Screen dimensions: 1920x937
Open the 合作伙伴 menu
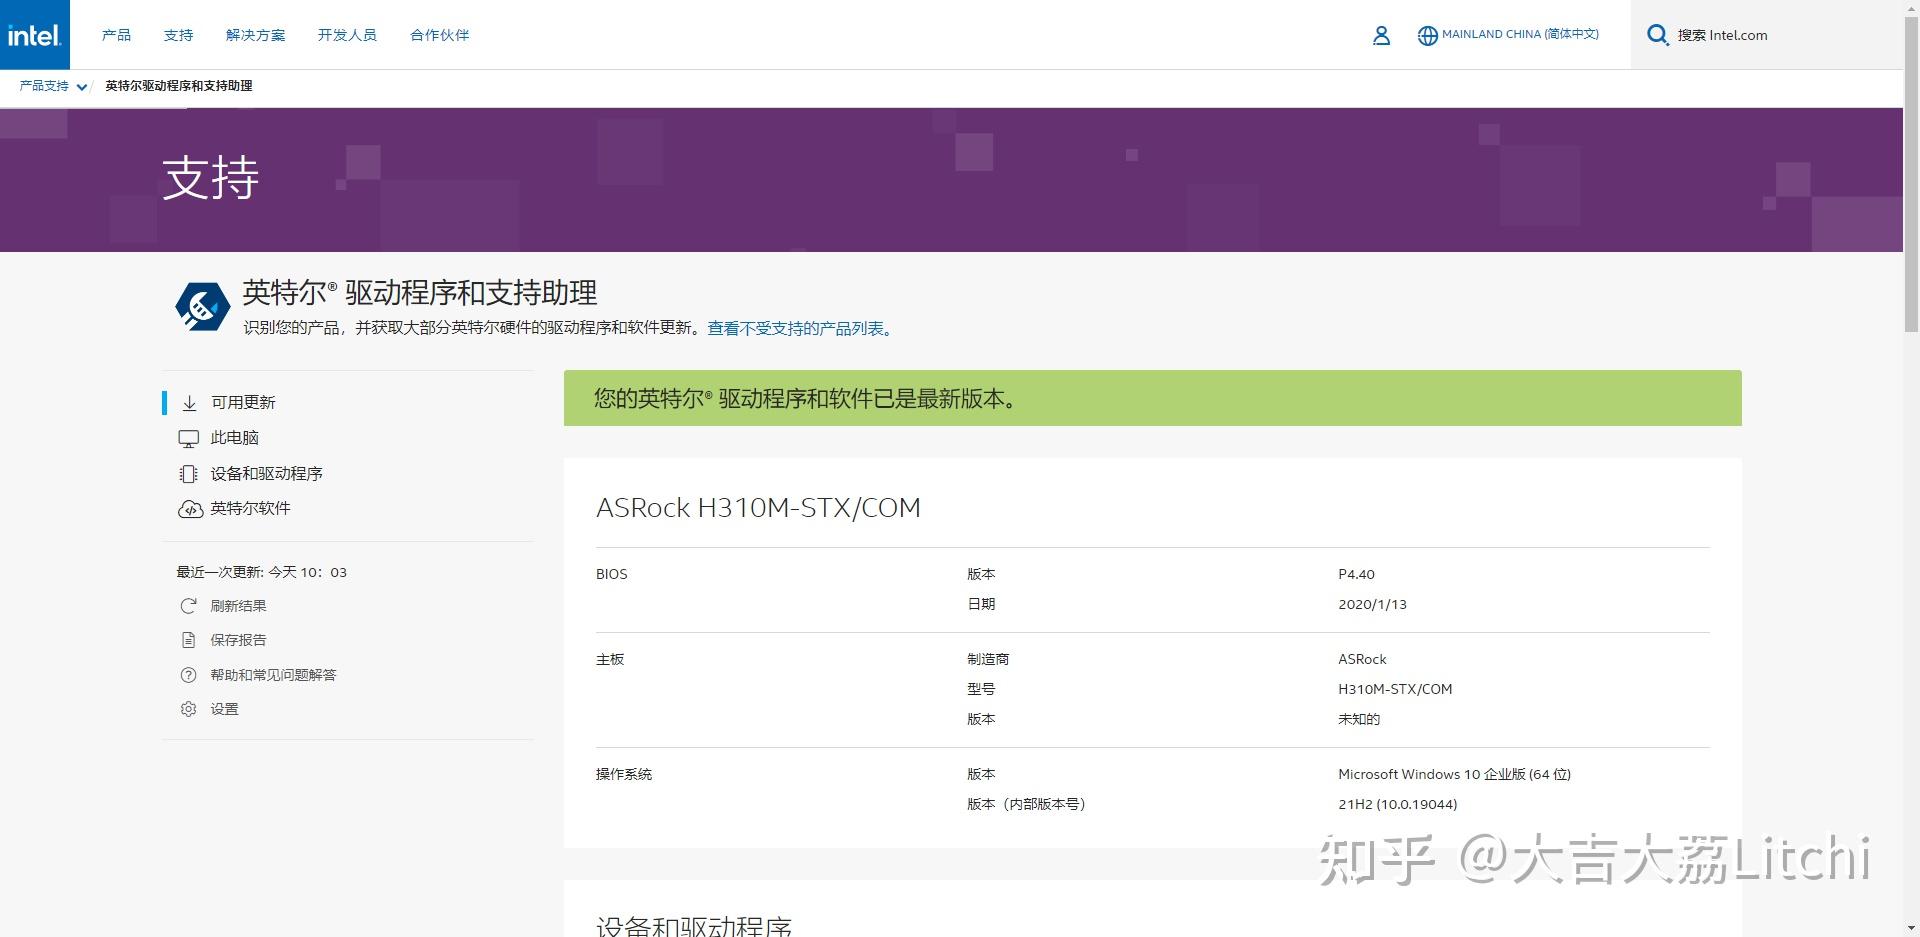[439, 35]
